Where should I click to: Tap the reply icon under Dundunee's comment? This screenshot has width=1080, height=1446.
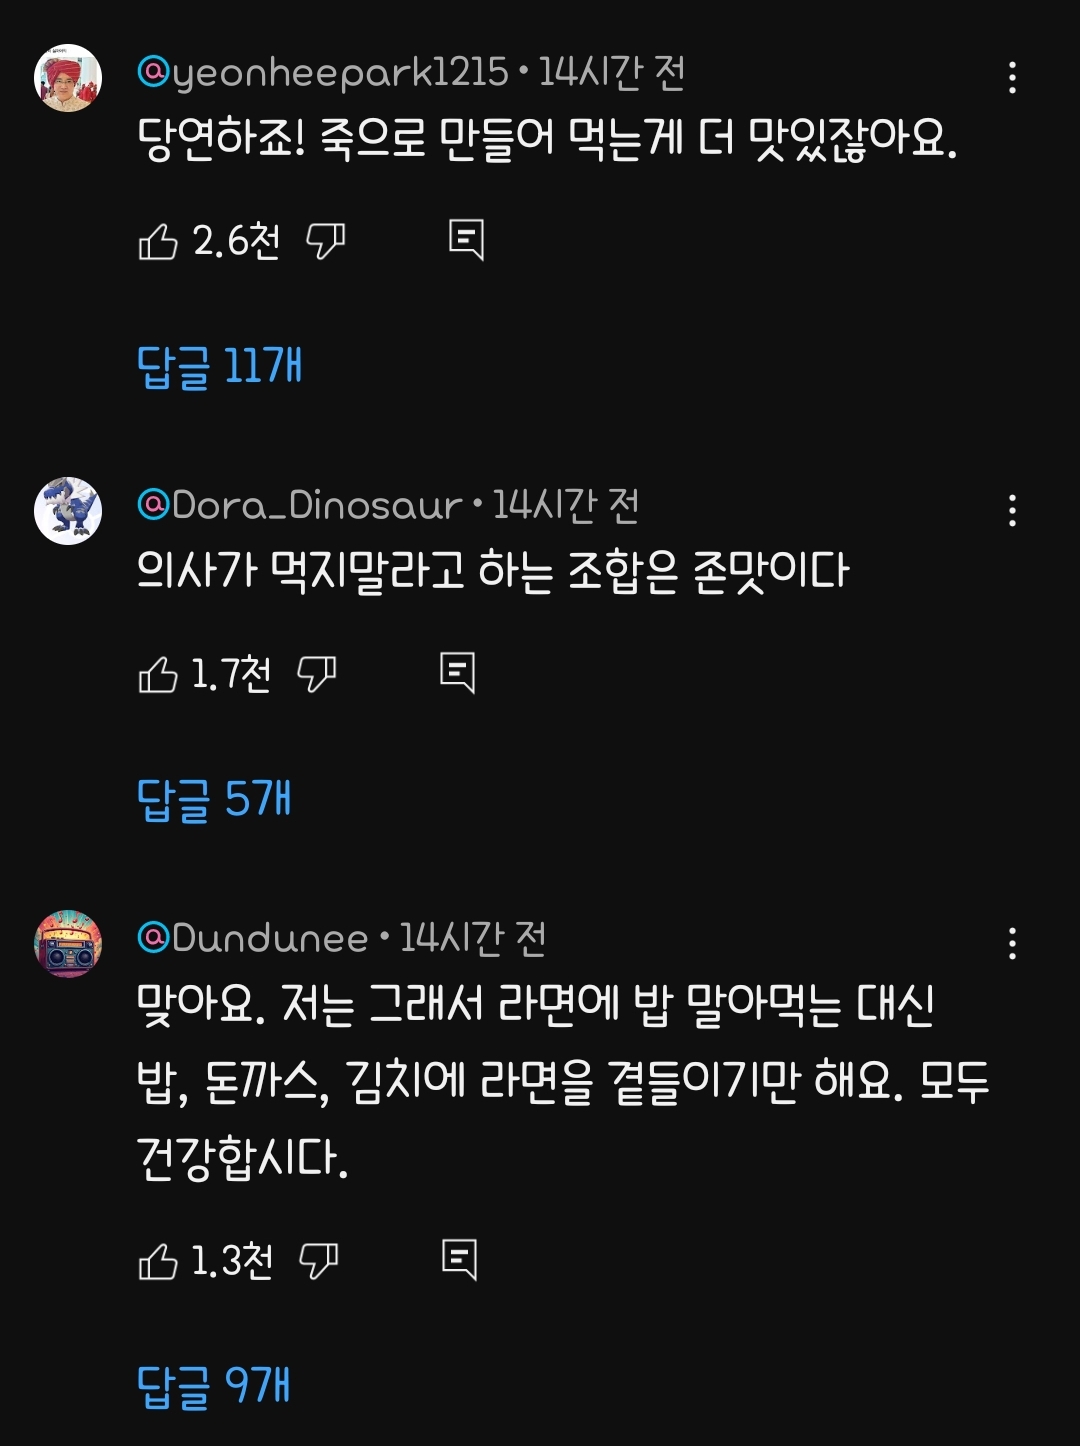point(460,1260)
